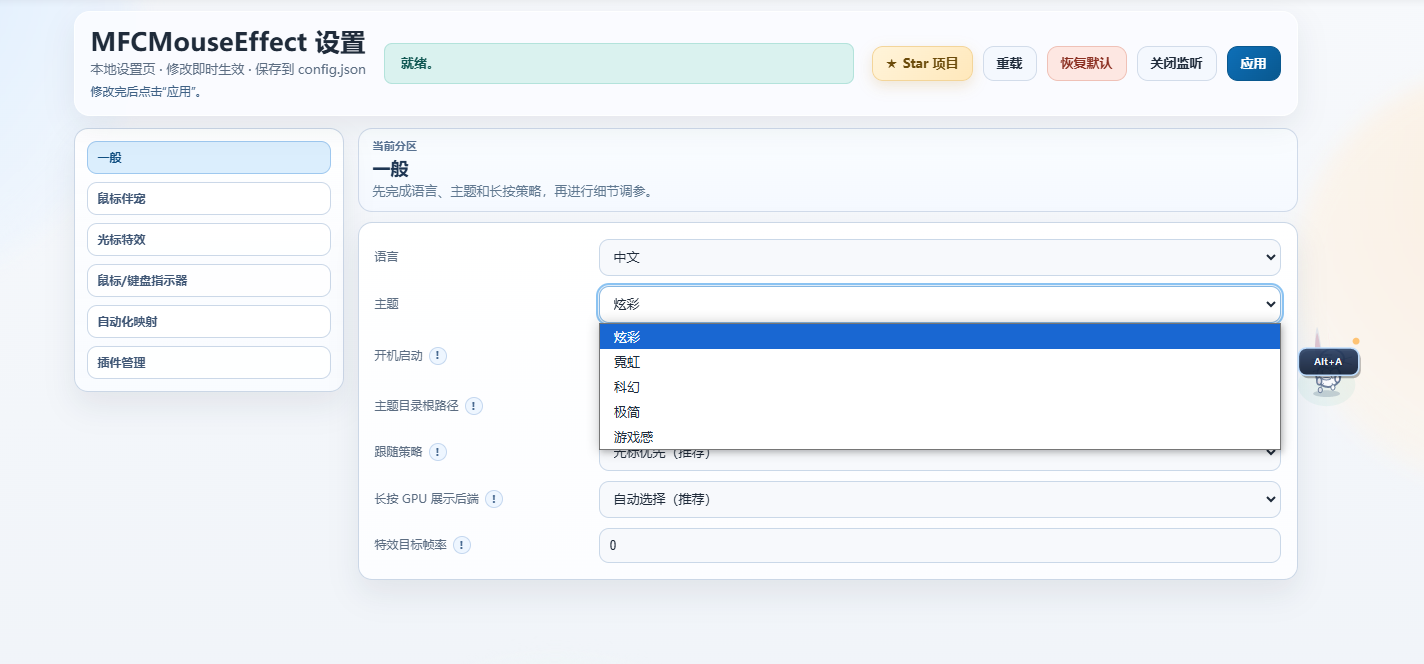Click the 长按 GPU 展示后端 label text
The image size is (1424, 664).
[426, 499]
